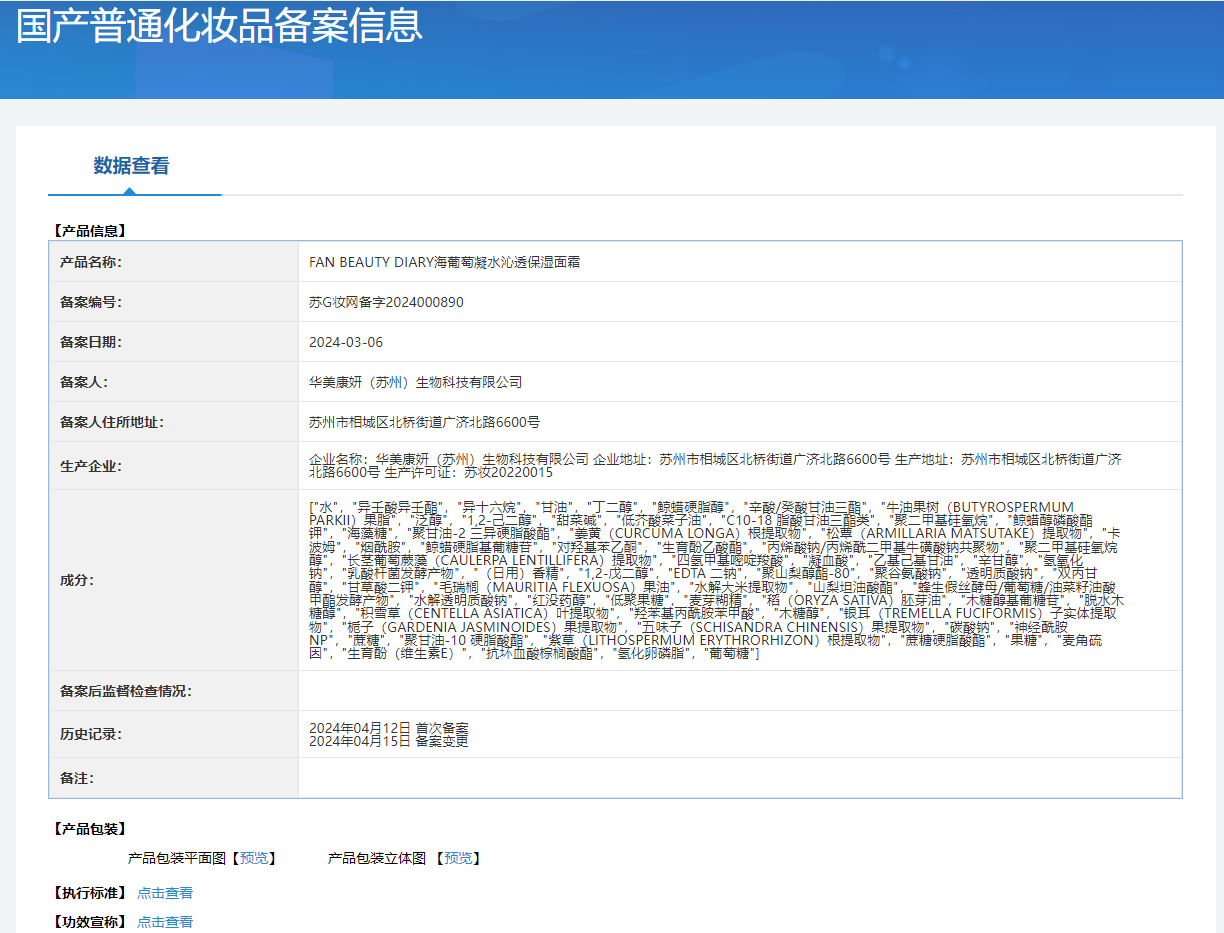The height and width of the screenshot is (933, 1224).
Task: Click the 备案后监督检查情况 row label
Action: (x=125, y=691)
